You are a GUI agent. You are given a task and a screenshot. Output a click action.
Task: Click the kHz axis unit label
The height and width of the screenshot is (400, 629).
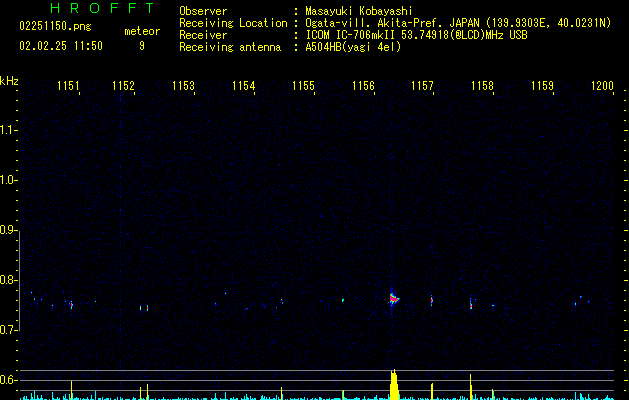[9, 81]
